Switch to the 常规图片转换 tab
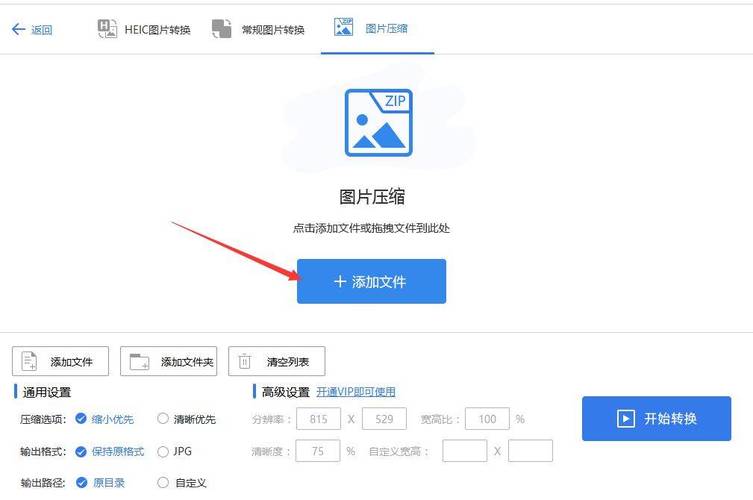 coord(273,30)
